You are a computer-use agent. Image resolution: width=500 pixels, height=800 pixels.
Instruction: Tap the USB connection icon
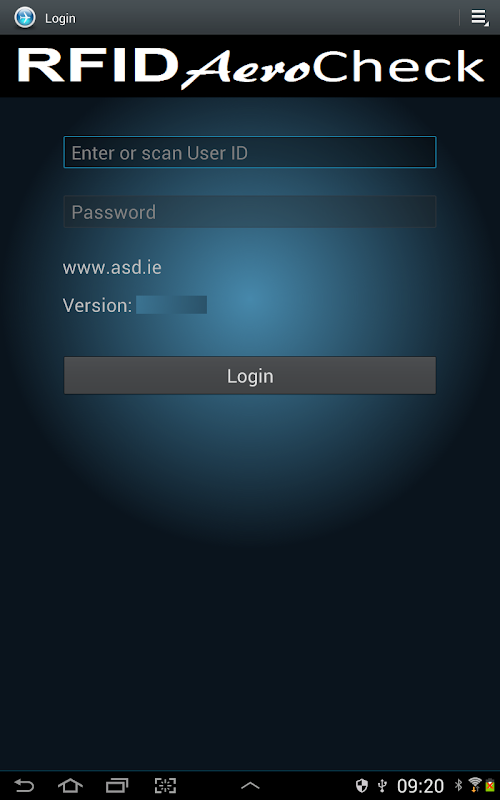tap(382, 786)
